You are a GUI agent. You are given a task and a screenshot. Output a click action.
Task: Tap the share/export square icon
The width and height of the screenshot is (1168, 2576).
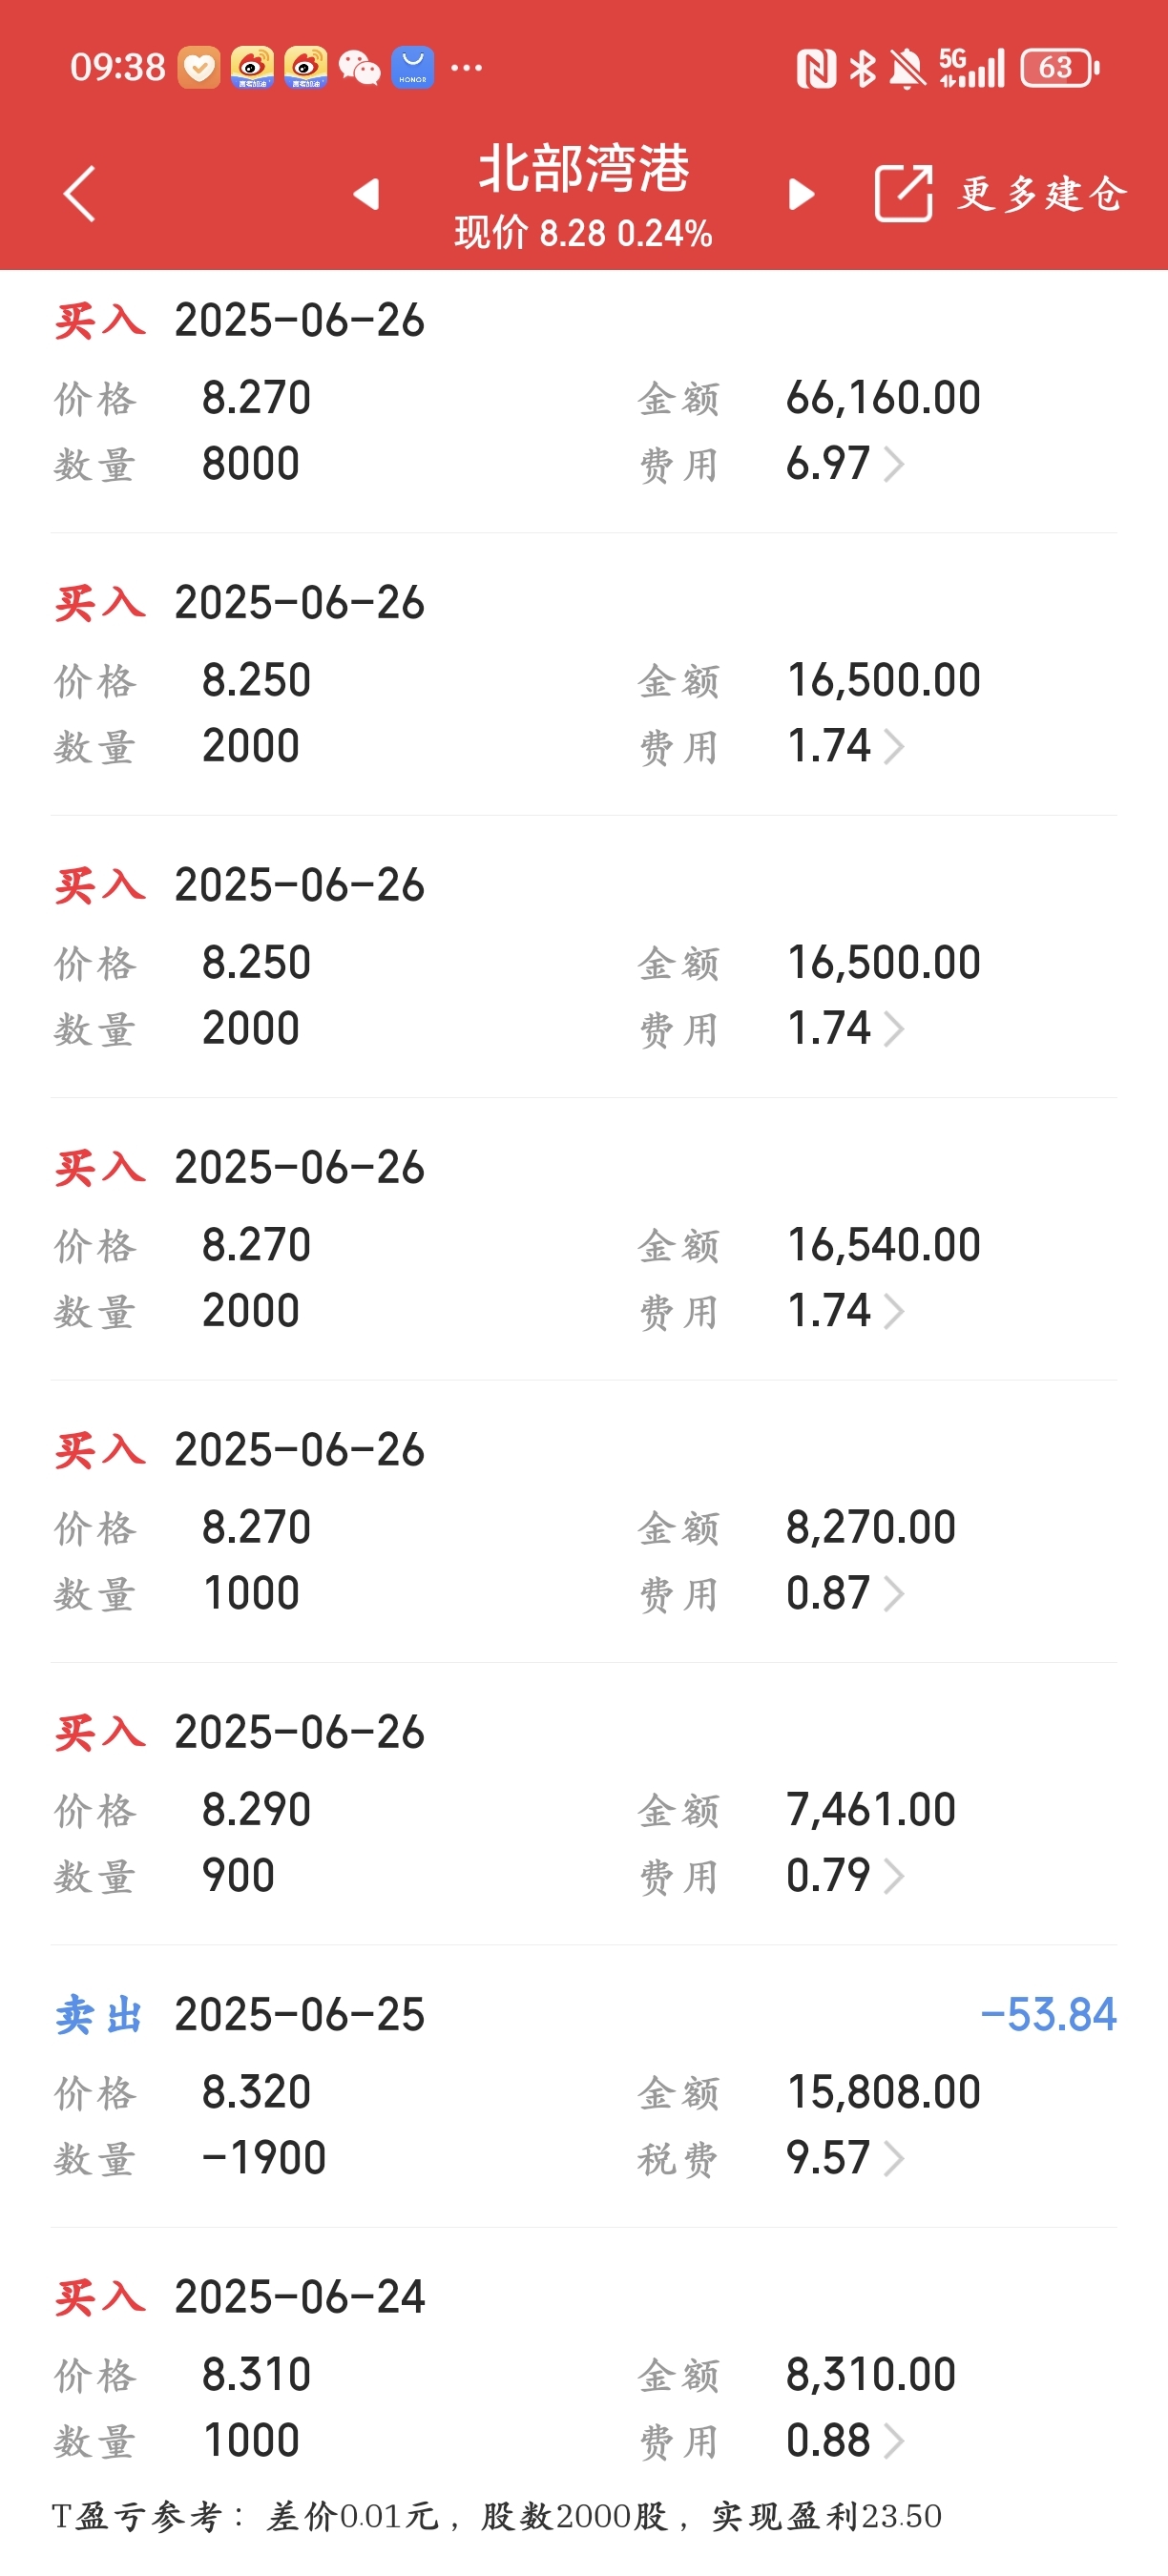(x=903, y=192)
